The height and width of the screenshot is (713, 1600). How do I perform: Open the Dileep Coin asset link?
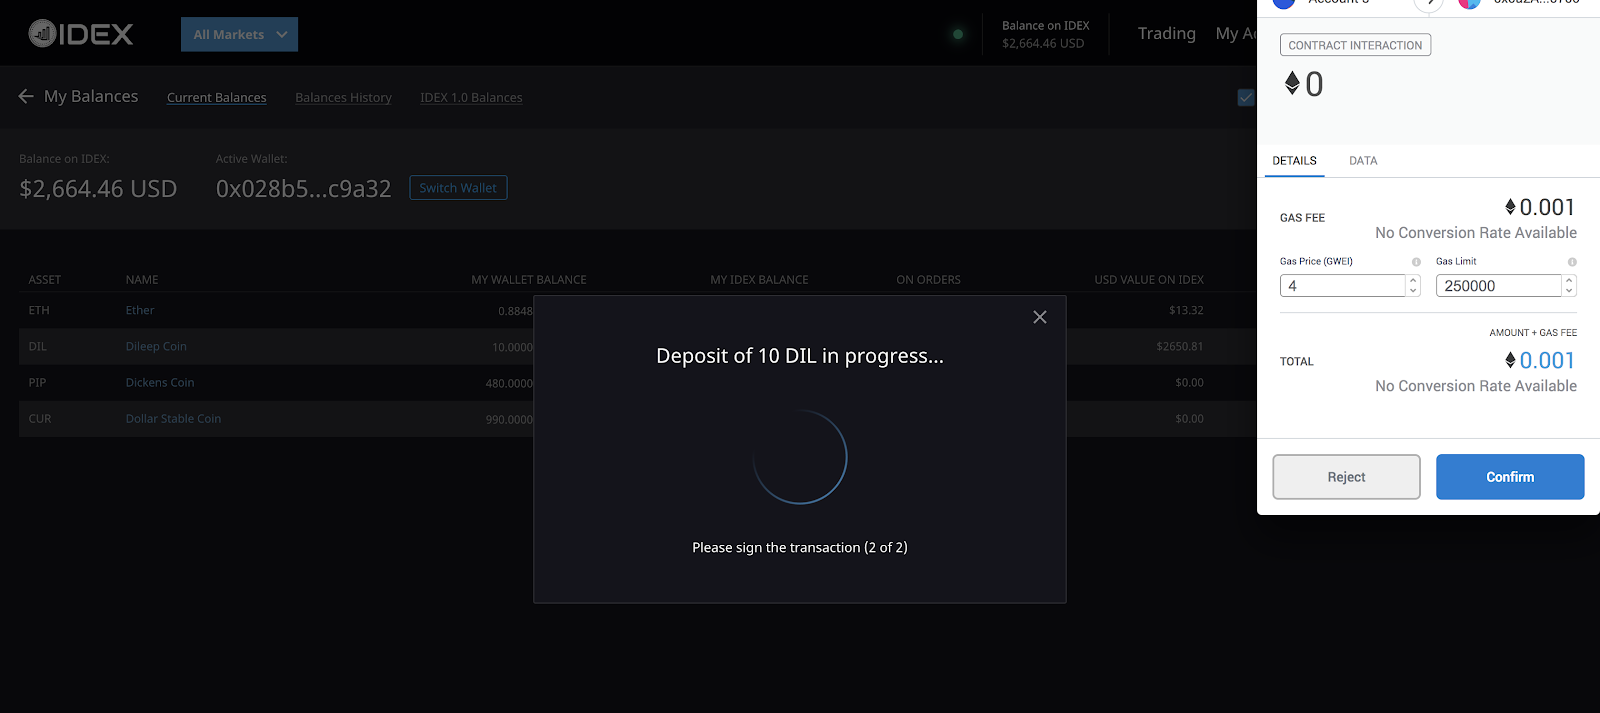coord(156,346)
